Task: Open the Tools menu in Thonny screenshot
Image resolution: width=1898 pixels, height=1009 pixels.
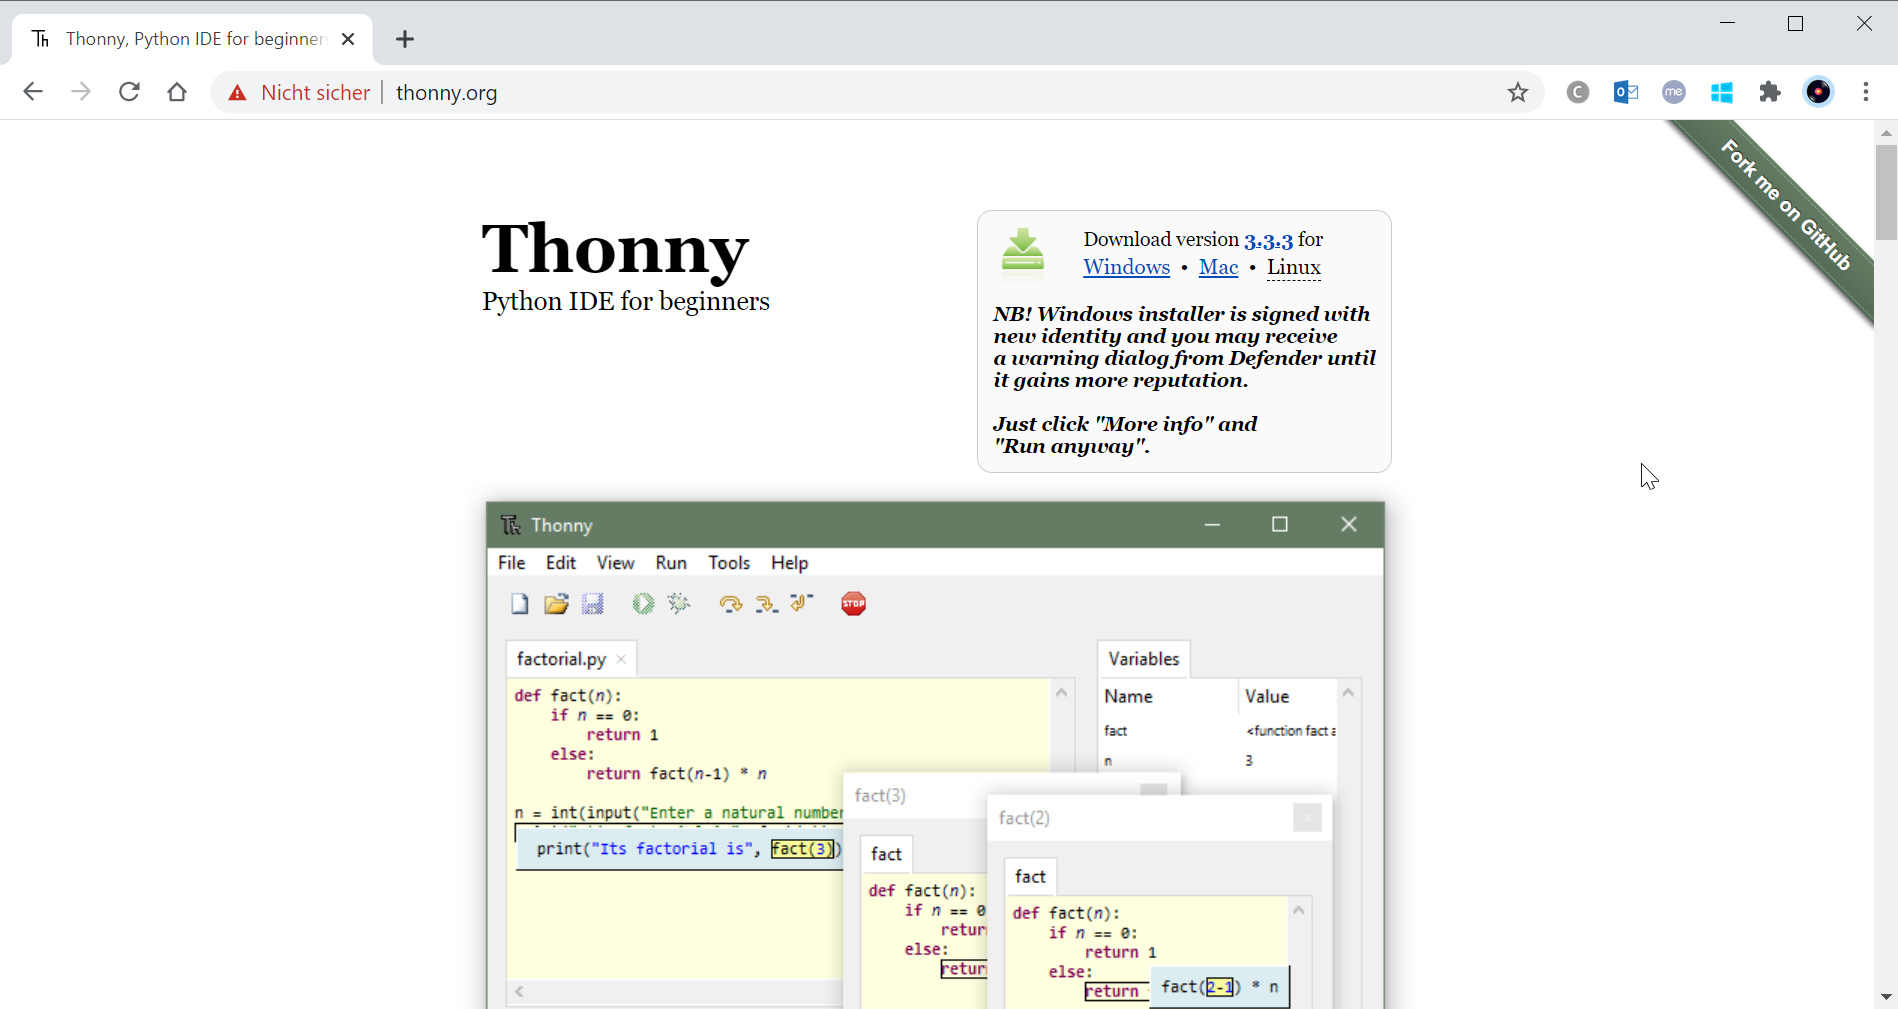Action: [x=729, y=563]
